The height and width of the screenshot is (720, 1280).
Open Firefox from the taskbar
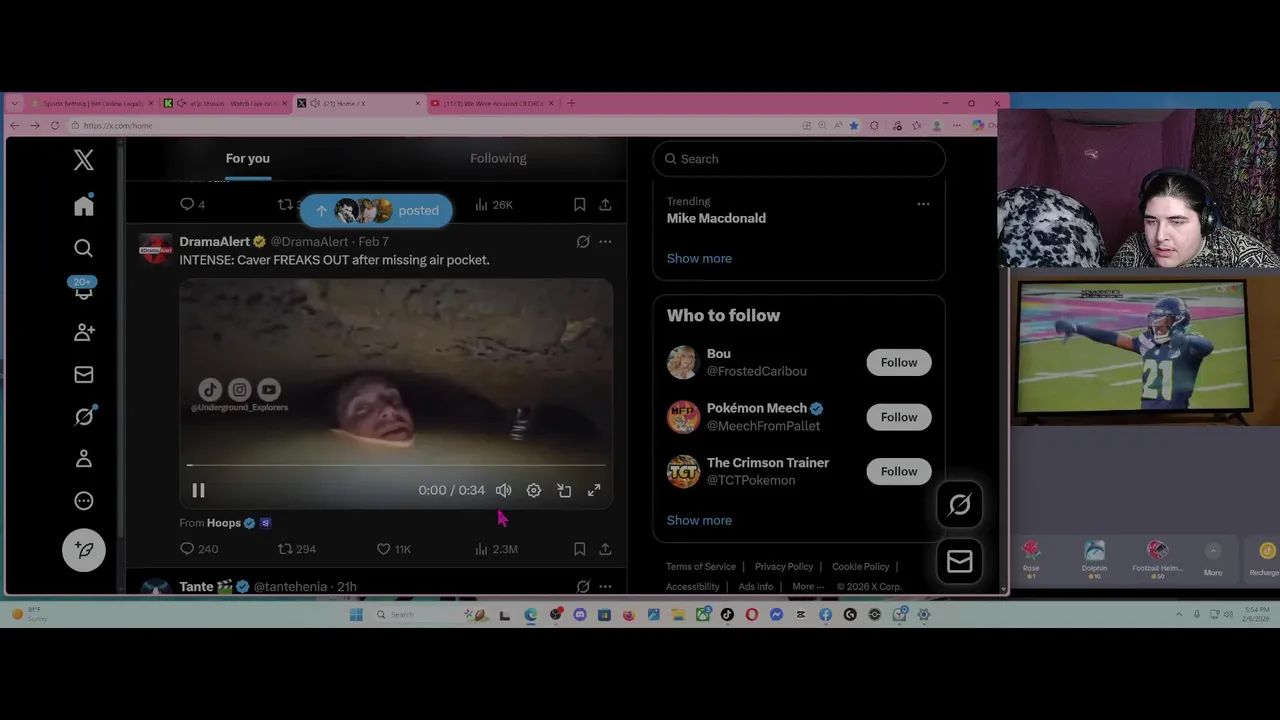pos(629,615)
